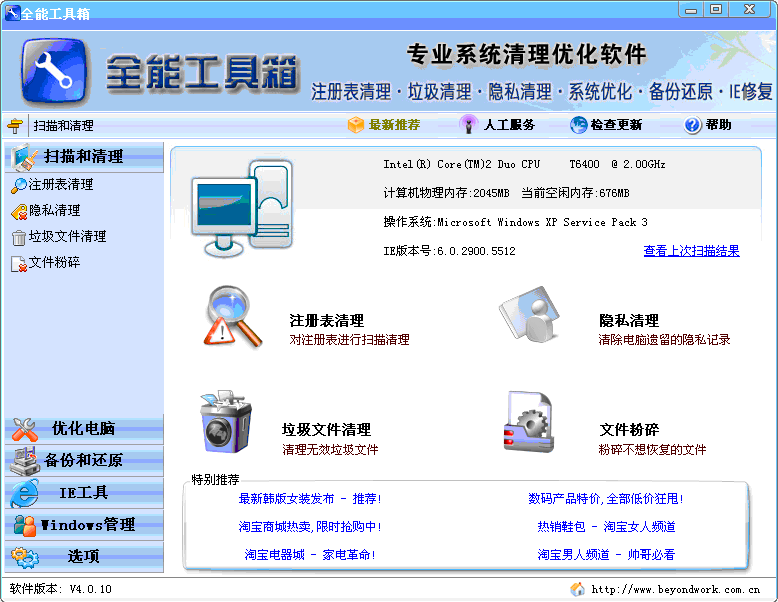Click description 清除电脑遗留的隐私记录
778x602 pixels.
point(664,340)
